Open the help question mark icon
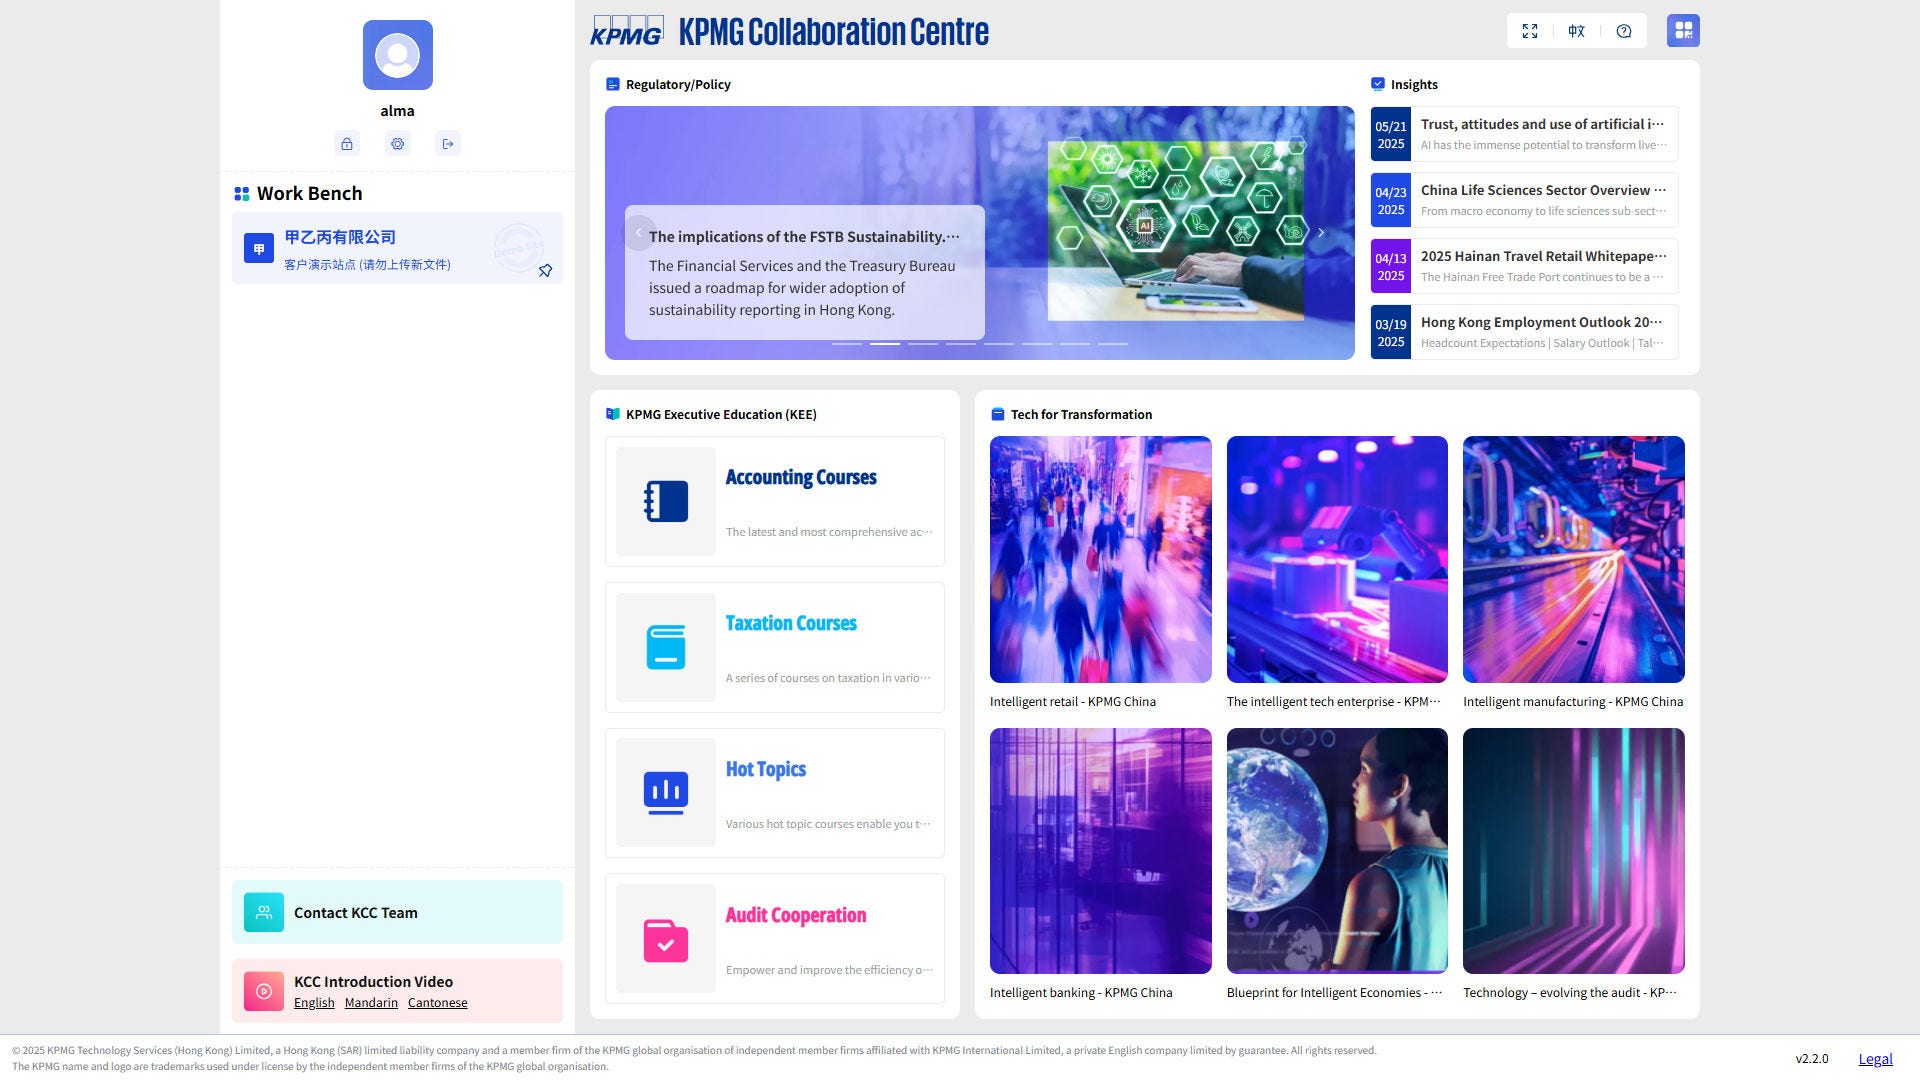The height and width of the screenshot is (1080, 1920). 1624,31
